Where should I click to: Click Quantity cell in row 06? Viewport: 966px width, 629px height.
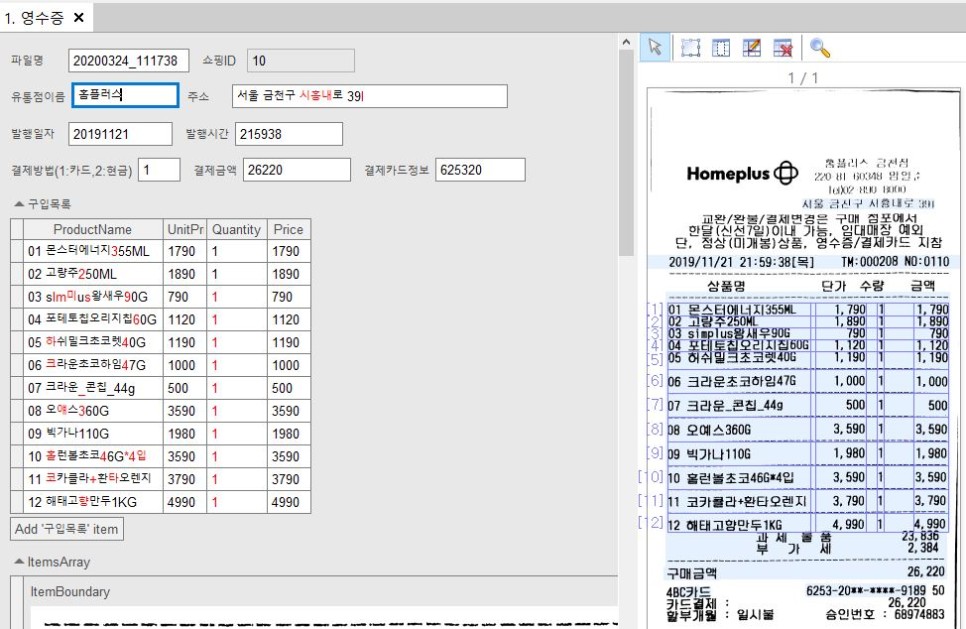click(237, 365)
